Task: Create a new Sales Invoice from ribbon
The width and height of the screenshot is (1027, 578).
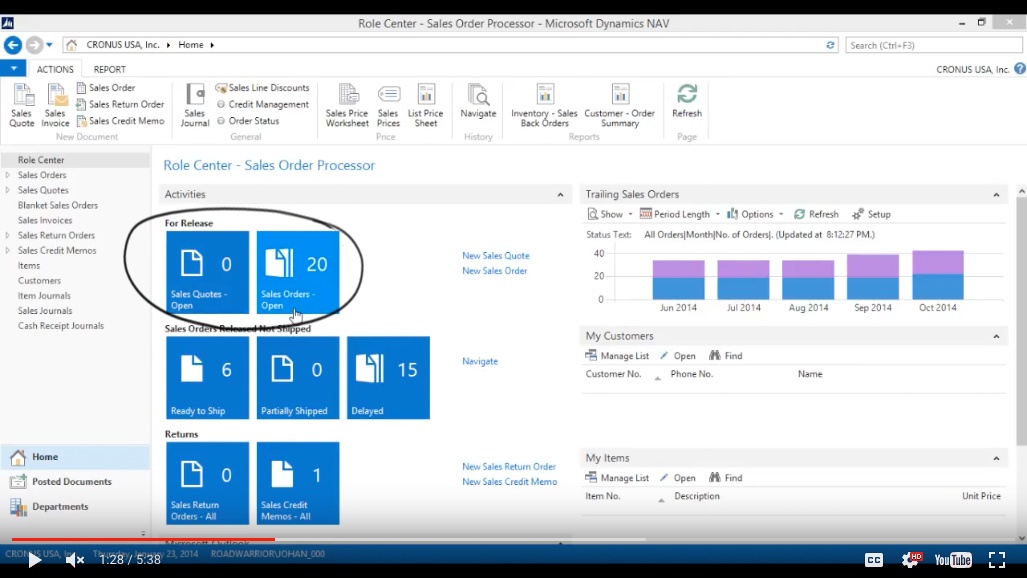Action: pyautogui.click(x=55, y=106)
